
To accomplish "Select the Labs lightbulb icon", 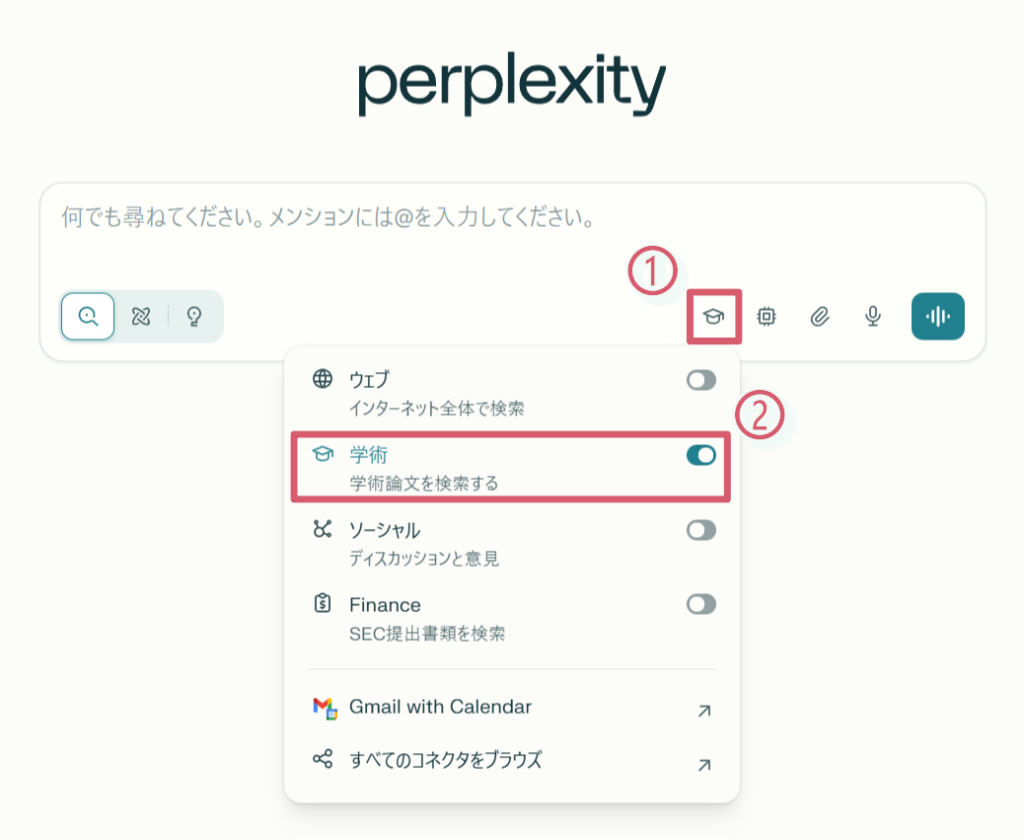I will 195,317.
